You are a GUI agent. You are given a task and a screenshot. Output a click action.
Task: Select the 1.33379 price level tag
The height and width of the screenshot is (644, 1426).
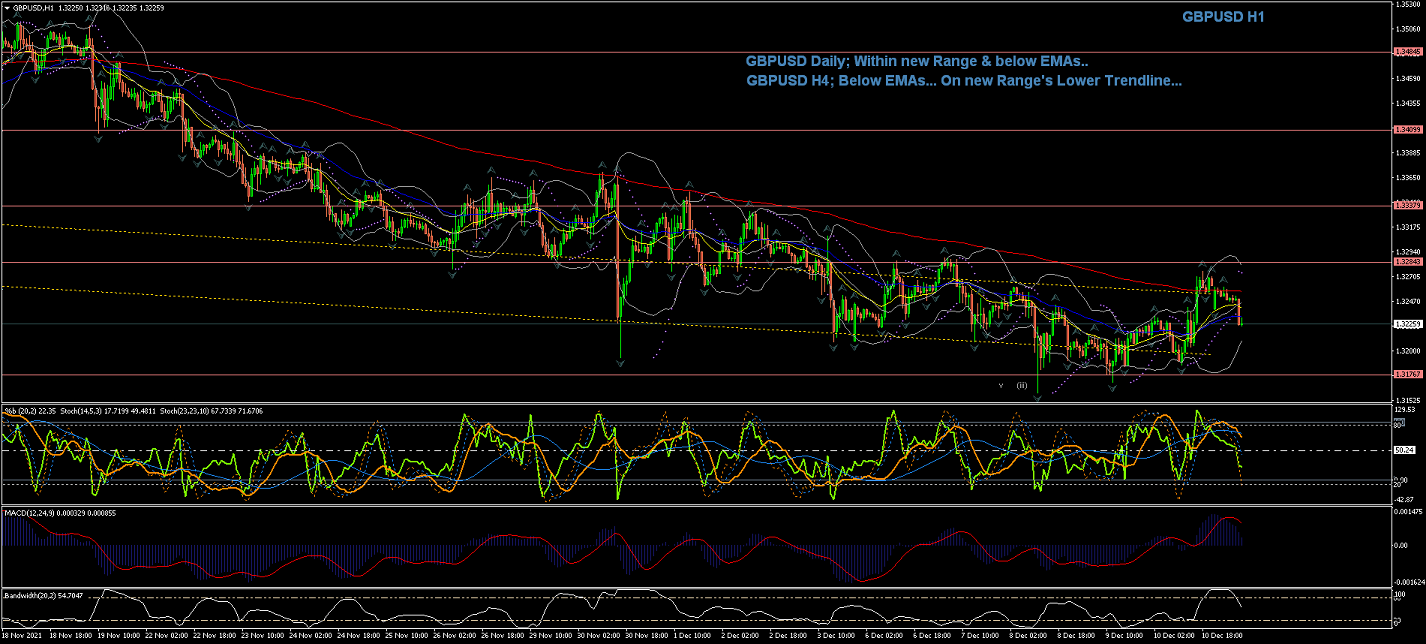(1406, 205)
